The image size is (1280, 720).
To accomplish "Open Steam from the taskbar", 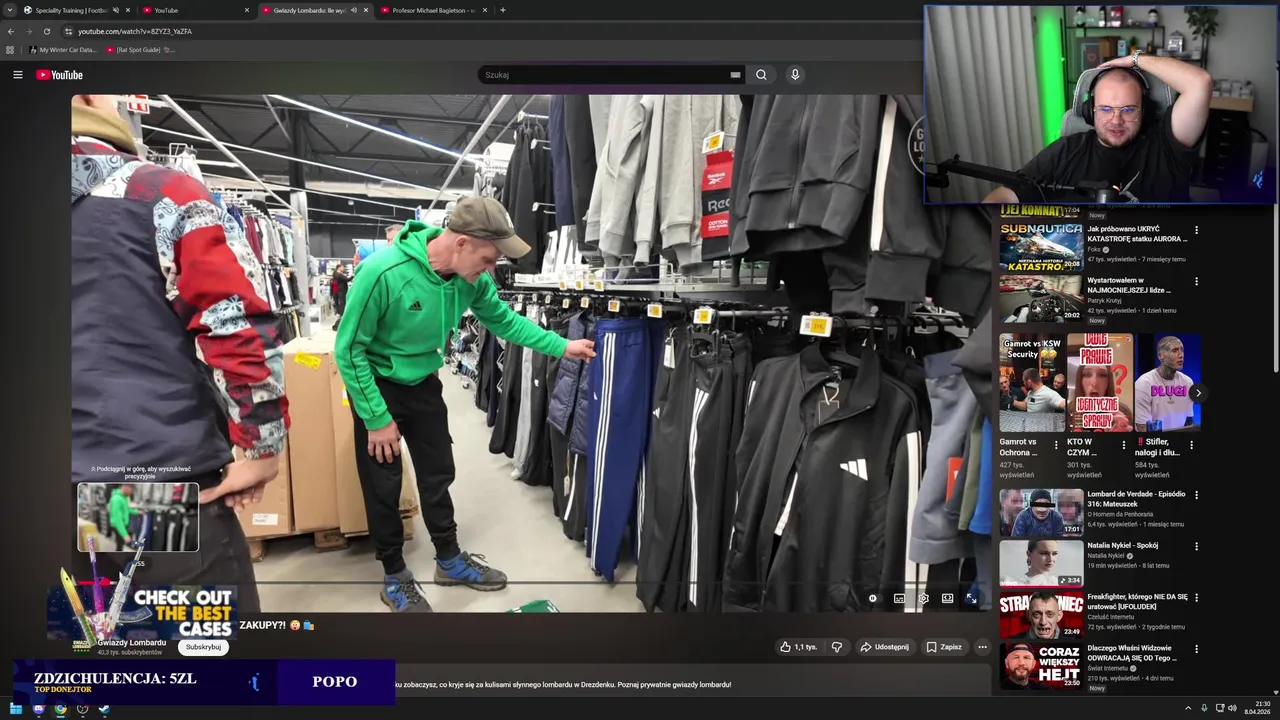I will 104,709.
